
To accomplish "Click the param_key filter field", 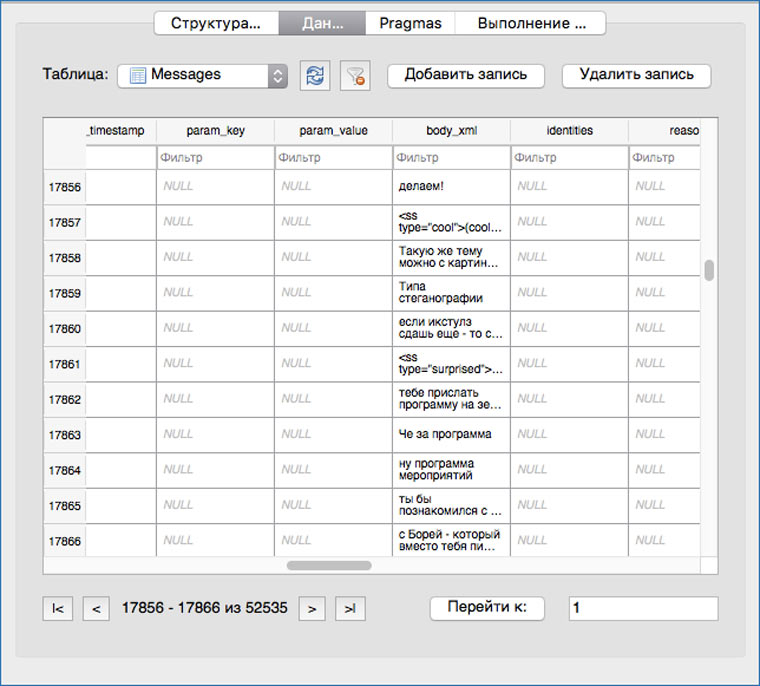I will [x=215, y=157].
